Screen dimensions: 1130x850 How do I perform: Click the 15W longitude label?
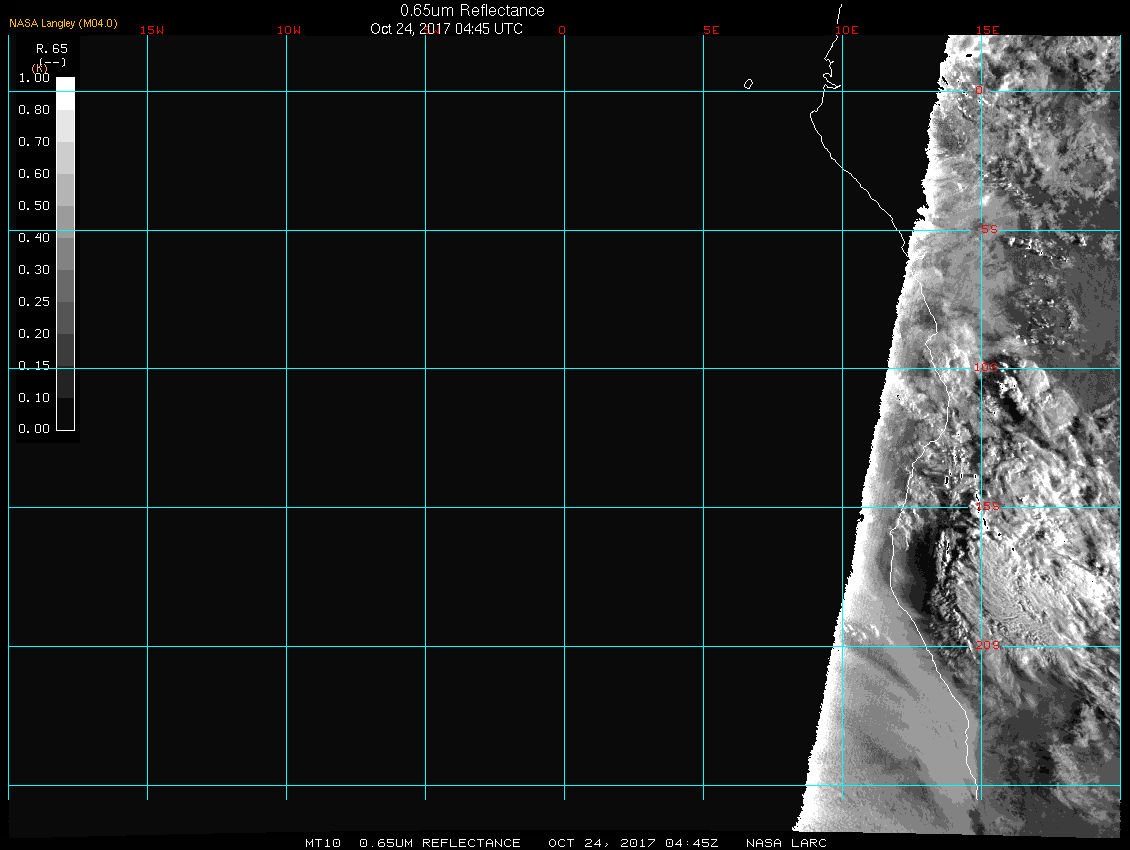[x=152, y=30]
